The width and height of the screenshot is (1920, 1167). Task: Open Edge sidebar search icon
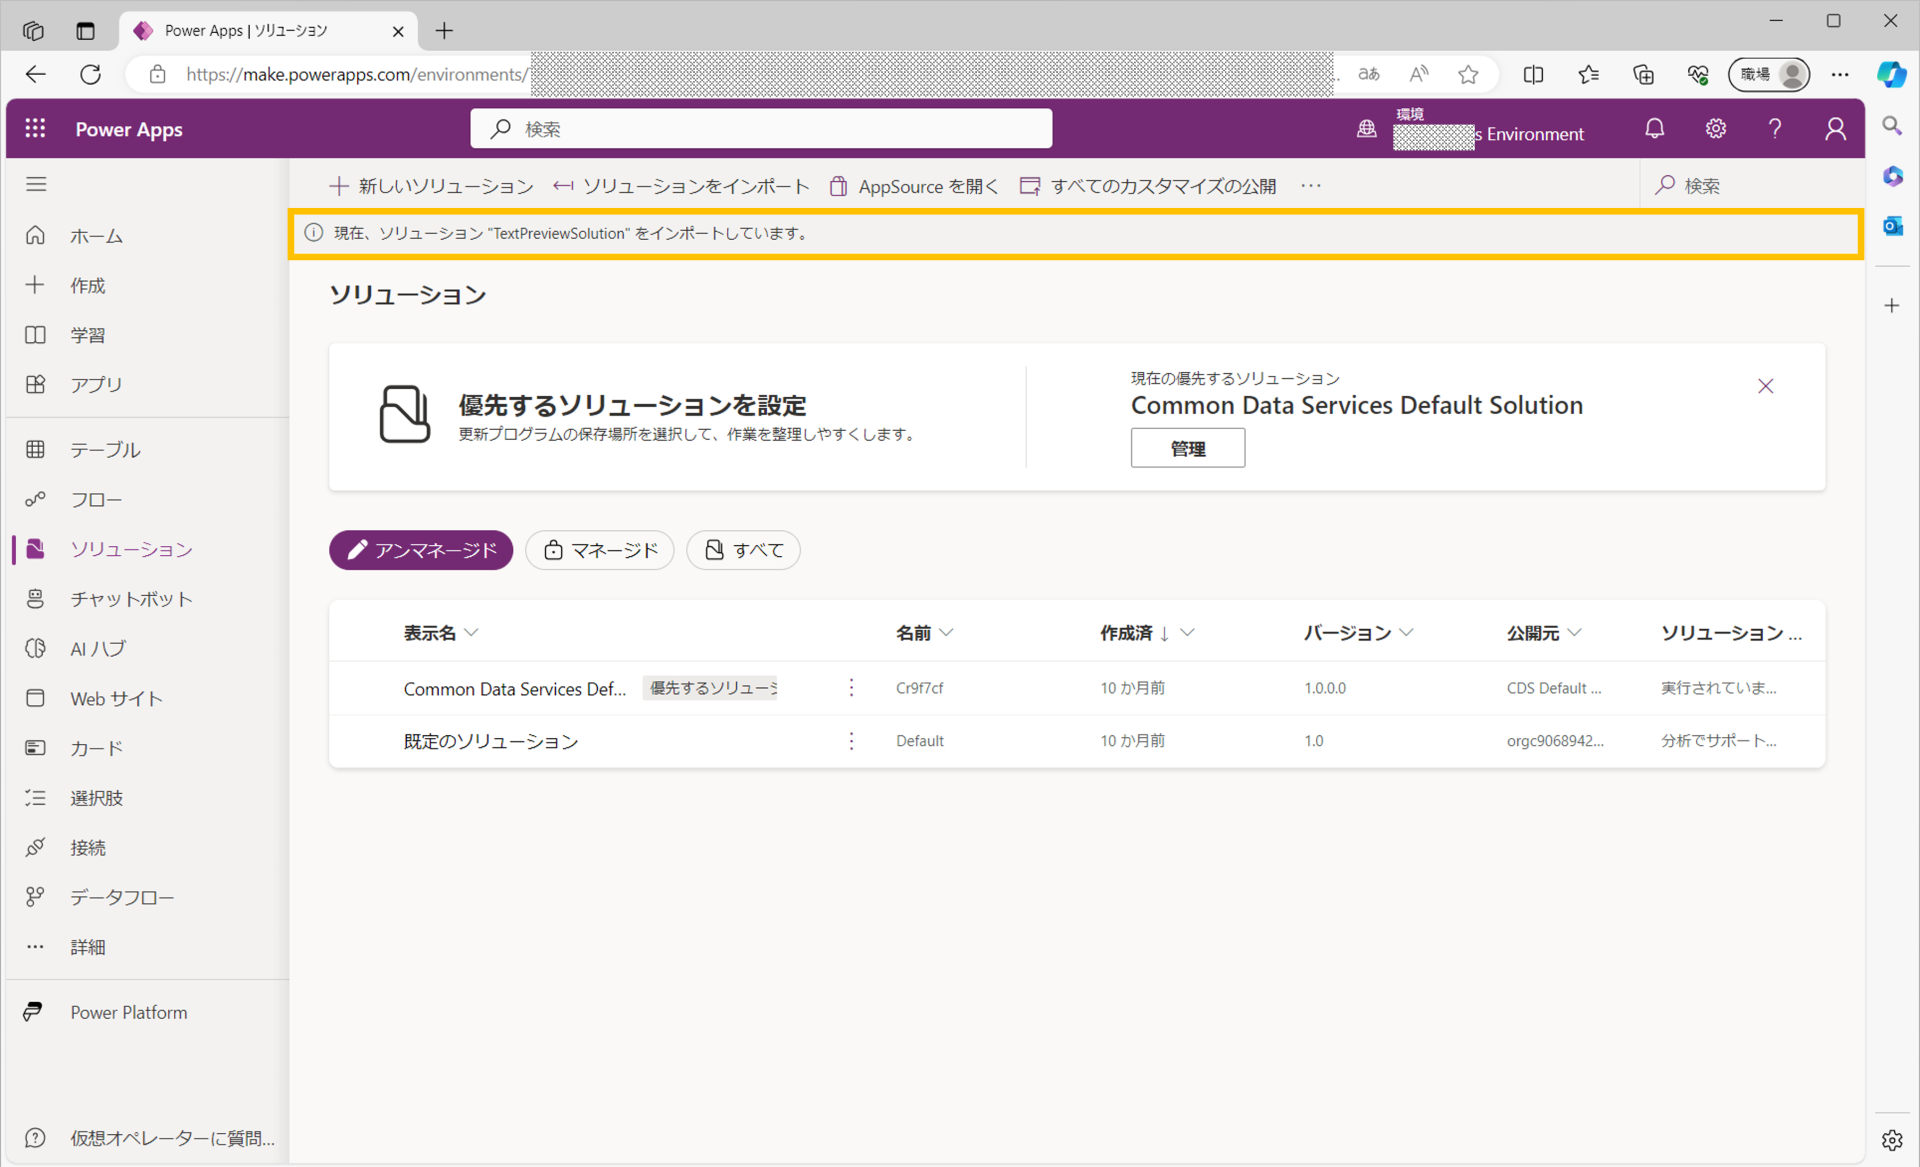coord(1892,126)
